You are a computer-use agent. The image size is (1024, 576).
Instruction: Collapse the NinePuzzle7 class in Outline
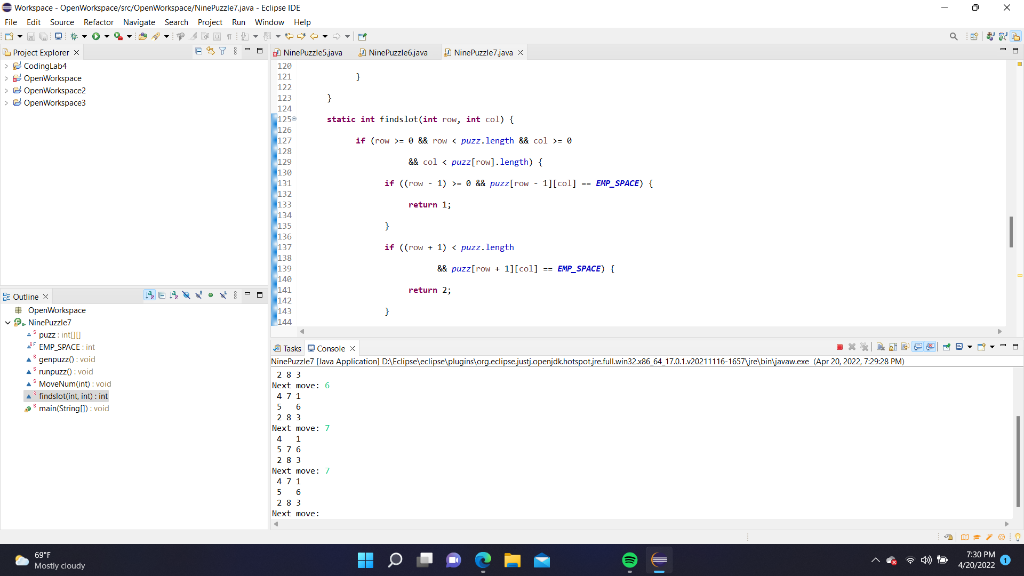point(9,322)
